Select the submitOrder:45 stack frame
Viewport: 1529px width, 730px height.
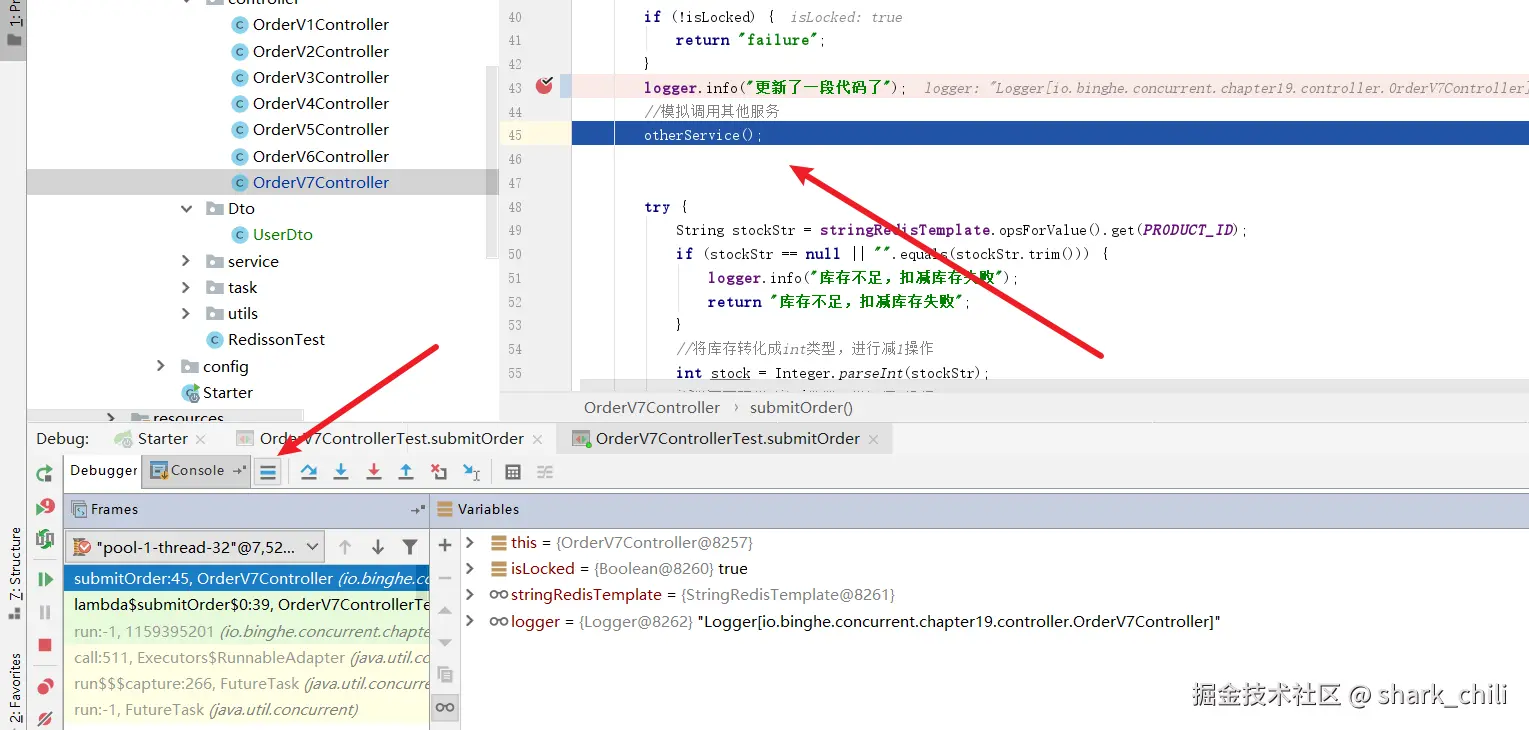pyautogui.click(x=246, y=579)
